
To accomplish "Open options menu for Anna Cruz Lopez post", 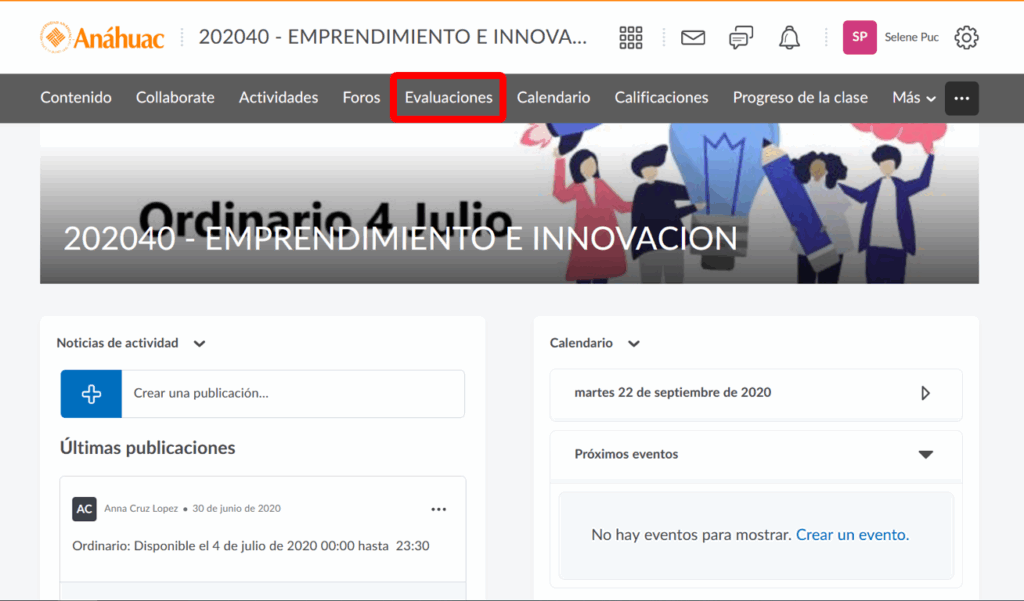I will click(x=438, y=509).
